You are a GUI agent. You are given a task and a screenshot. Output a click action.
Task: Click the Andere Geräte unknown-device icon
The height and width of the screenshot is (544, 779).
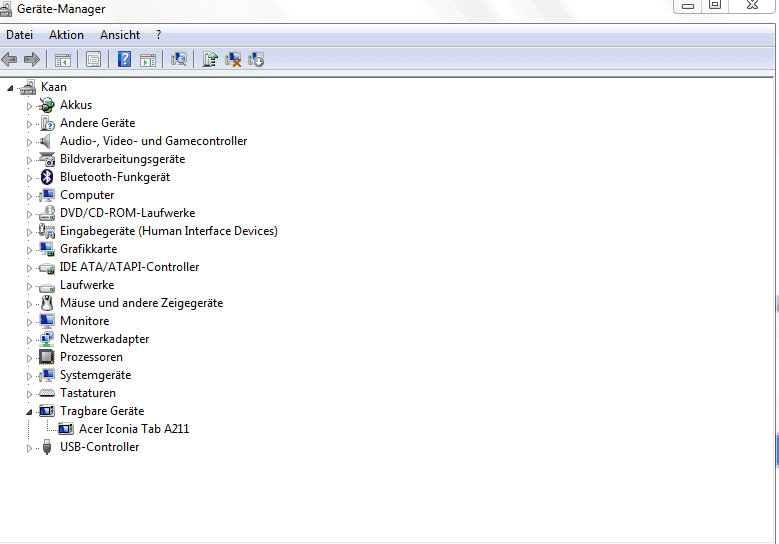(47, 123)
